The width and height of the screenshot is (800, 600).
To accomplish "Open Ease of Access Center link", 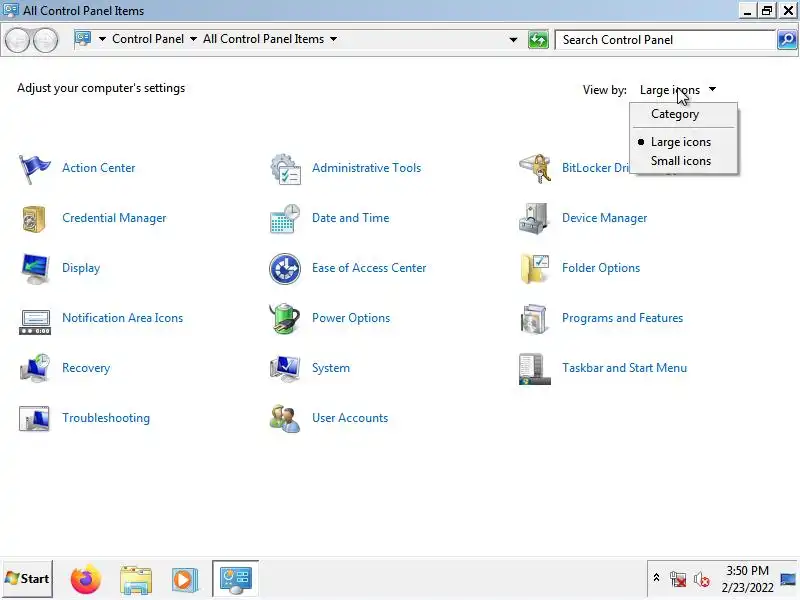I will (369, 268).
